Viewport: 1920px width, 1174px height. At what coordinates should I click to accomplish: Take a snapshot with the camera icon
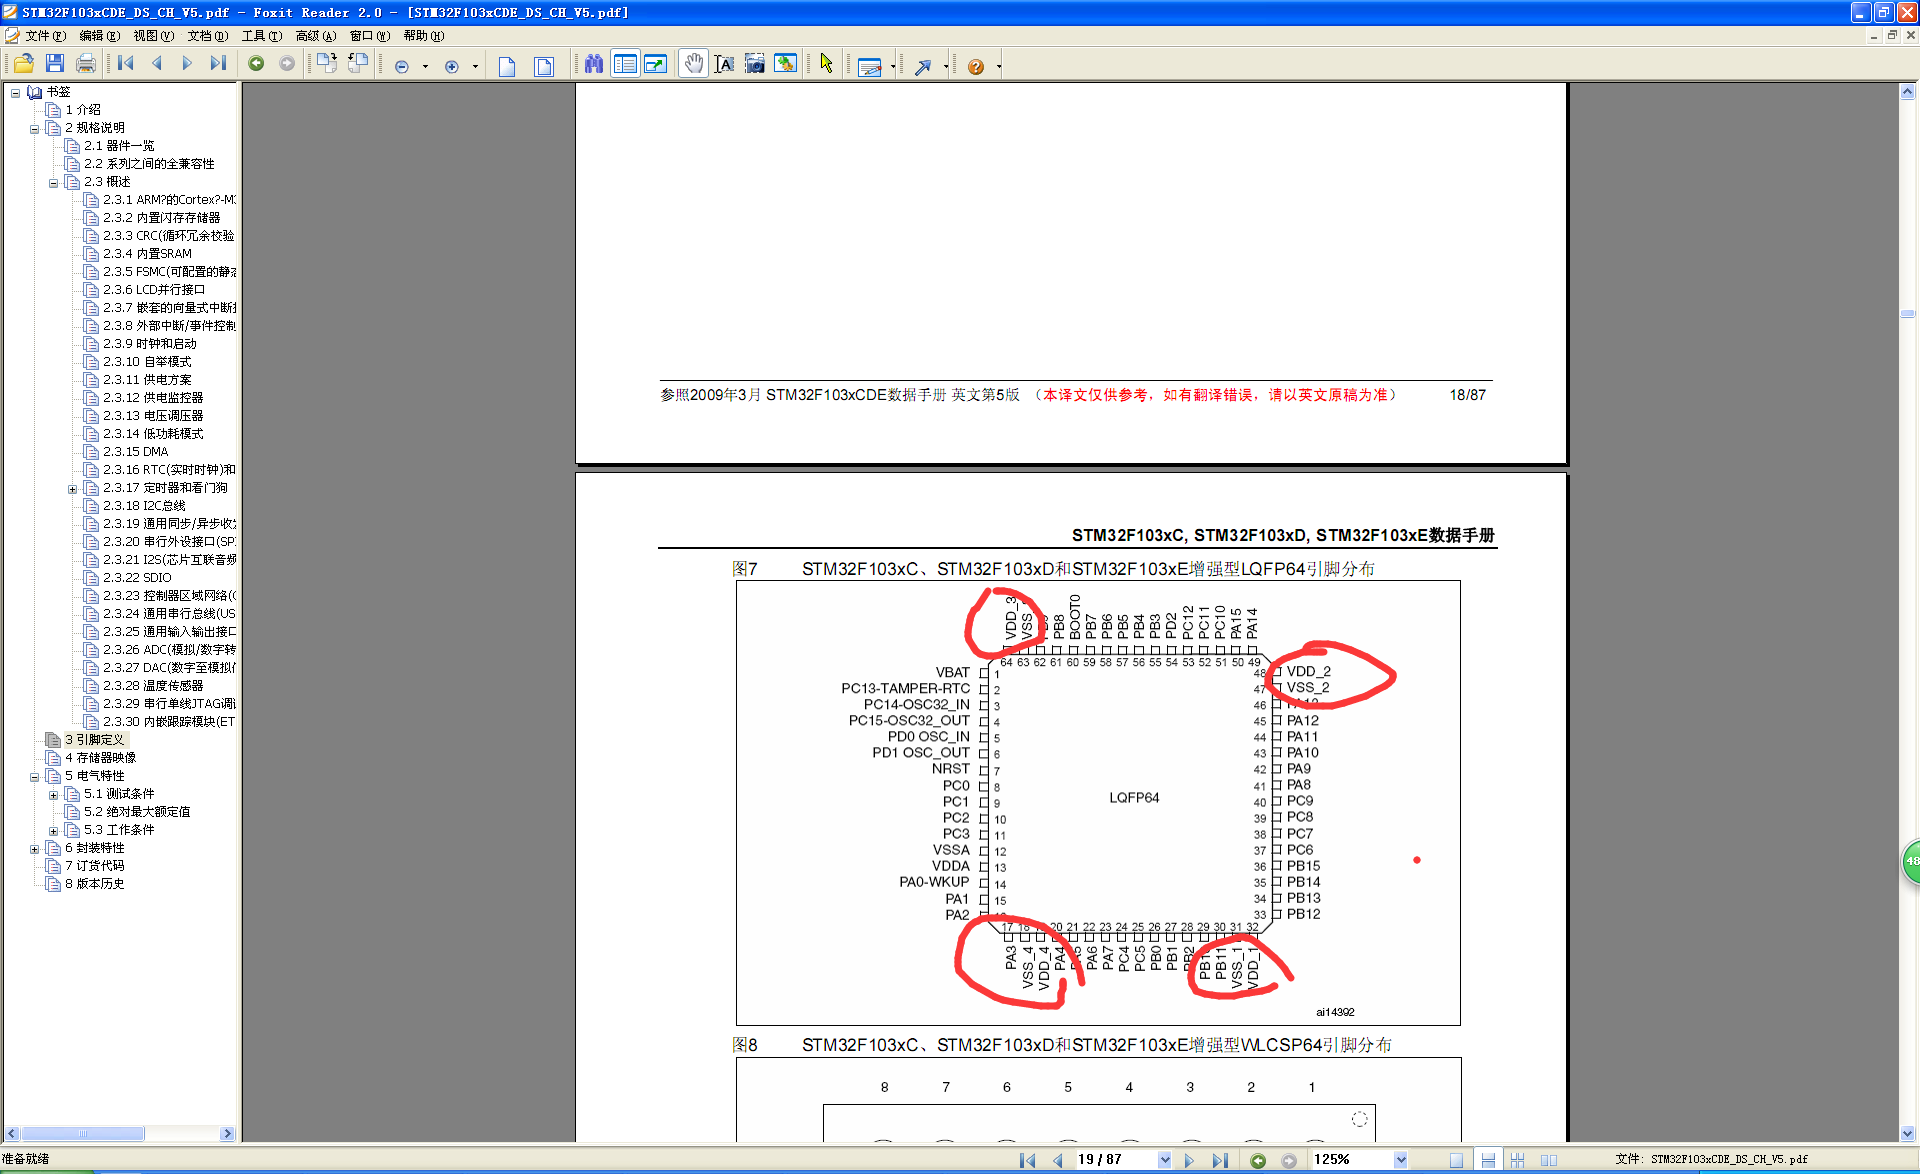pyautogui.click(x=755, y=64)
